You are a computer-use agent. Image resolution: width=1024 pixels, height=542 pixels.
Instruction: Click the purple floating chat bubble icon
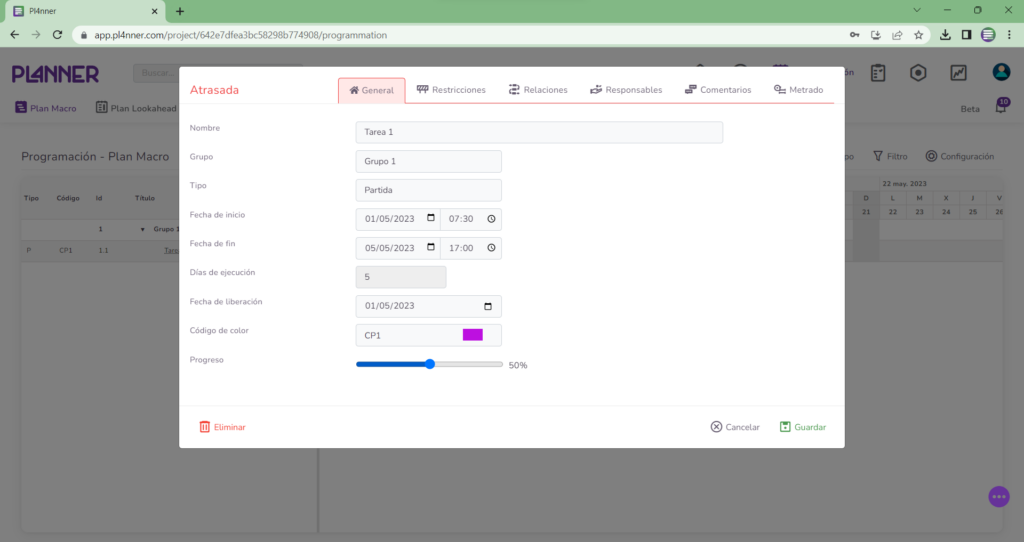(998, 496)
